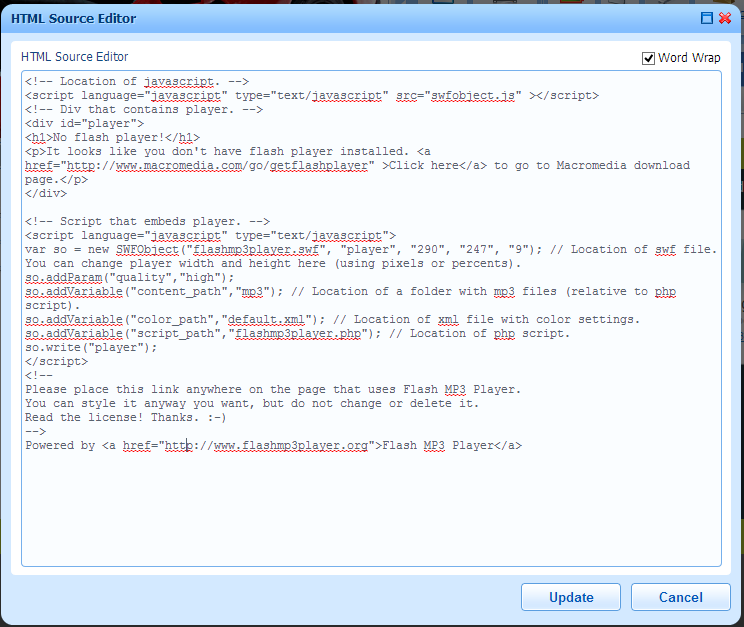Click the "Location of javascript" comment line

click(x=137, y=82)
